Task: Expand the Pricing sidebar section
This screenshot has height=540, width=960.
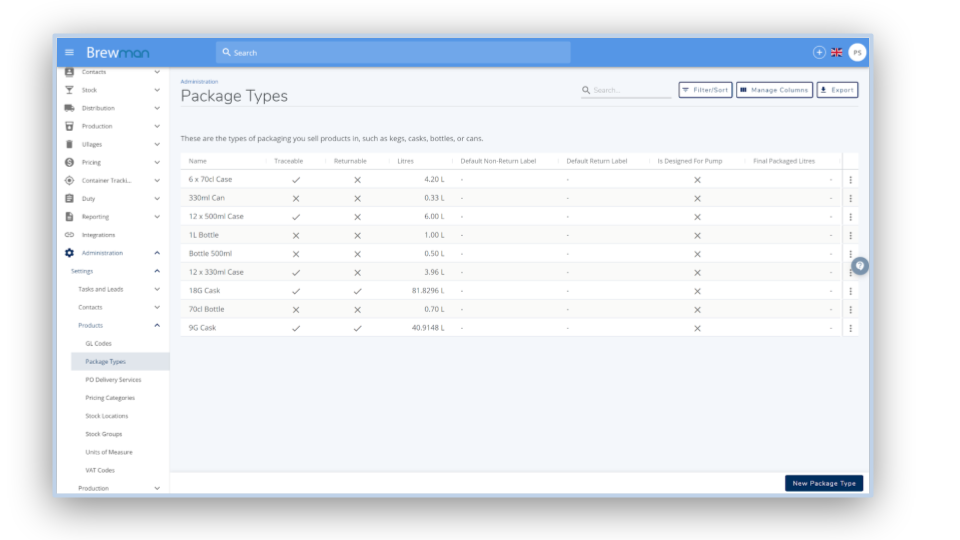Action: [157, 162]
